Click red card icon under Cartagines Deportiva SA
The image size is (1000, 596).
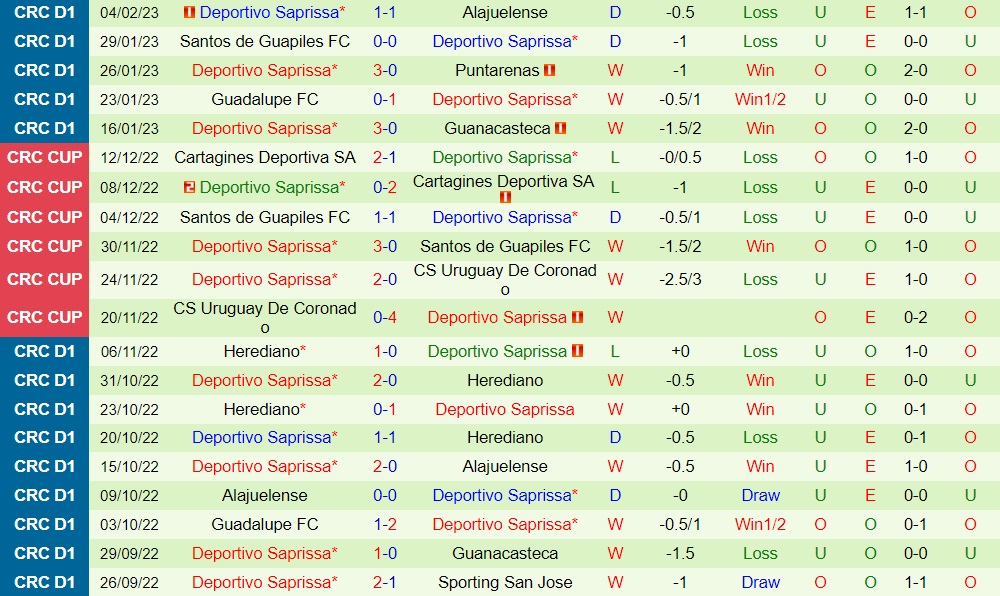tap(505, 197)
